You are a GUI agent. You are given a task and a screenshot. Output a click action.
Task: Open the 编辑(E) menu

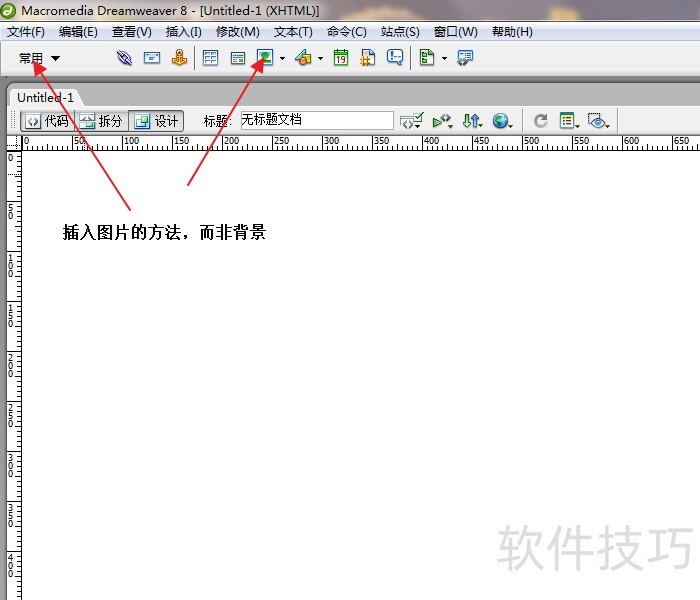click(78, 32)
